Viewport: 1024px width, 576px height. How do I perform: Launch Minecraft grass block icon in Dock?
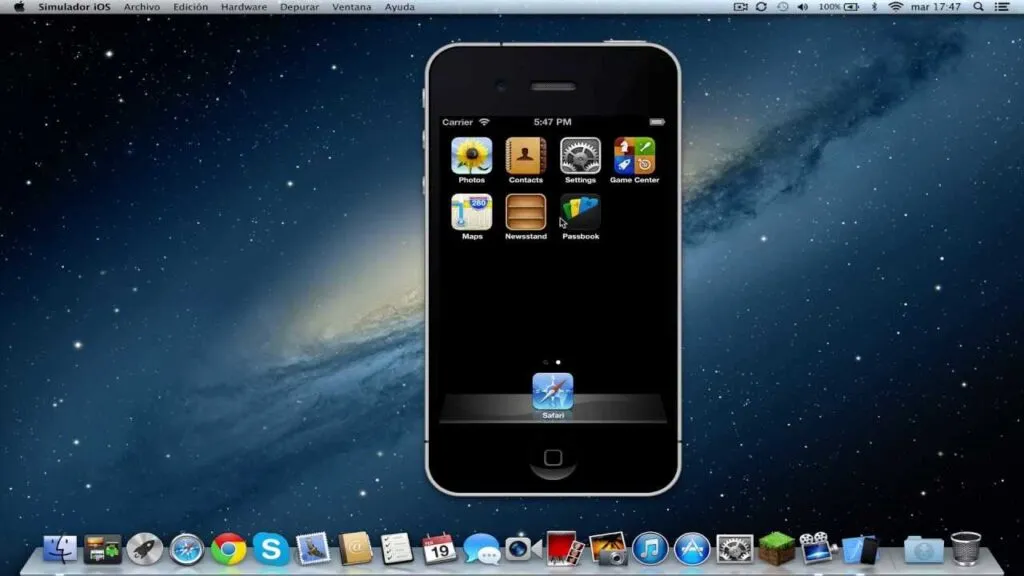(x=776, y=549)
